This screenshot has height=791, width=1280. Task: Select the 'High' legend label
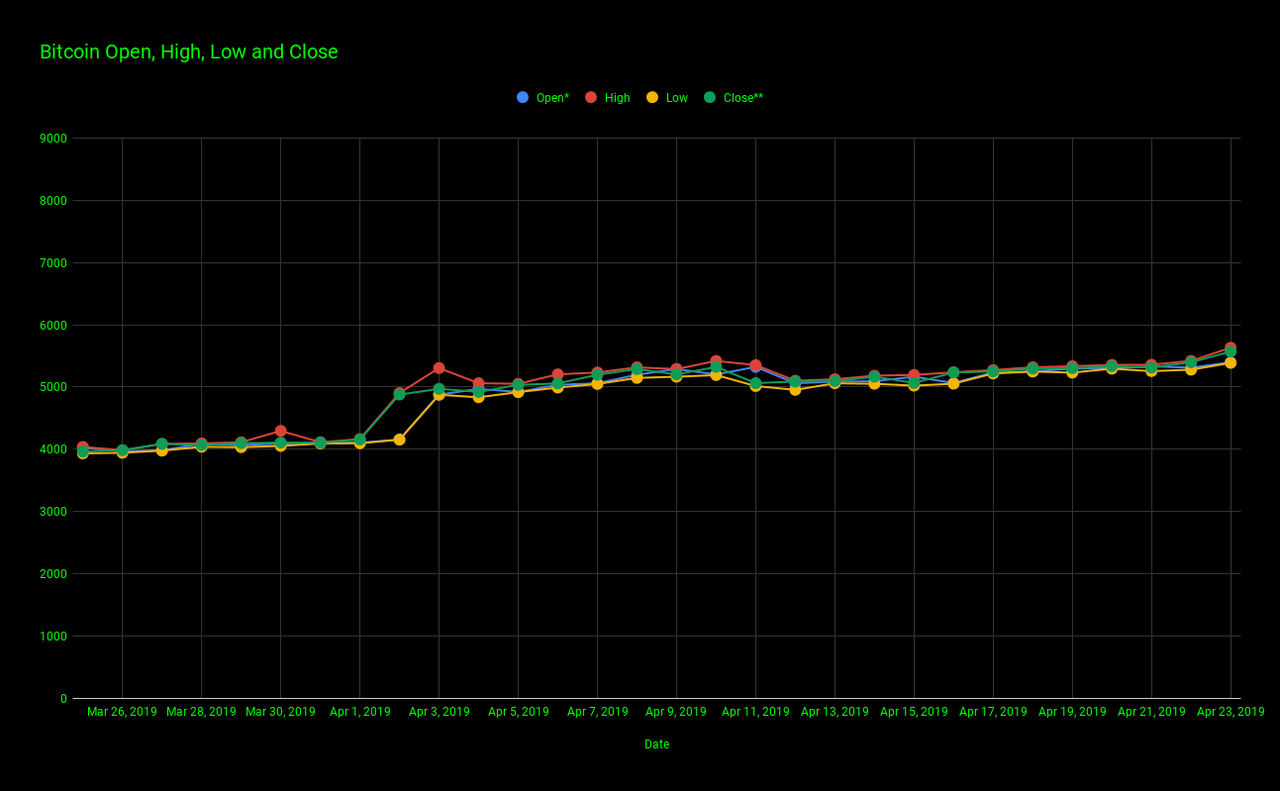pyautogui.click(x=617, y=98)
